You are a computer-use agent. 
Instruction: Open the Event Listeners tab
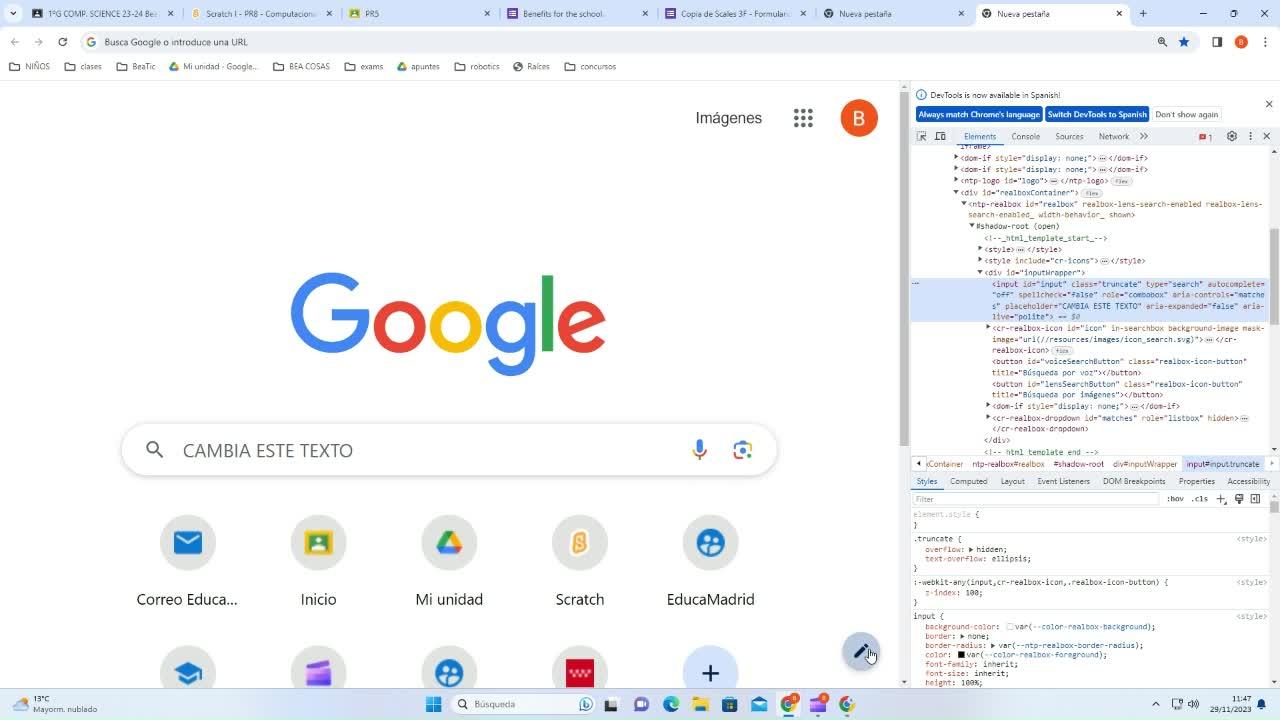(x=1064, y=481)
